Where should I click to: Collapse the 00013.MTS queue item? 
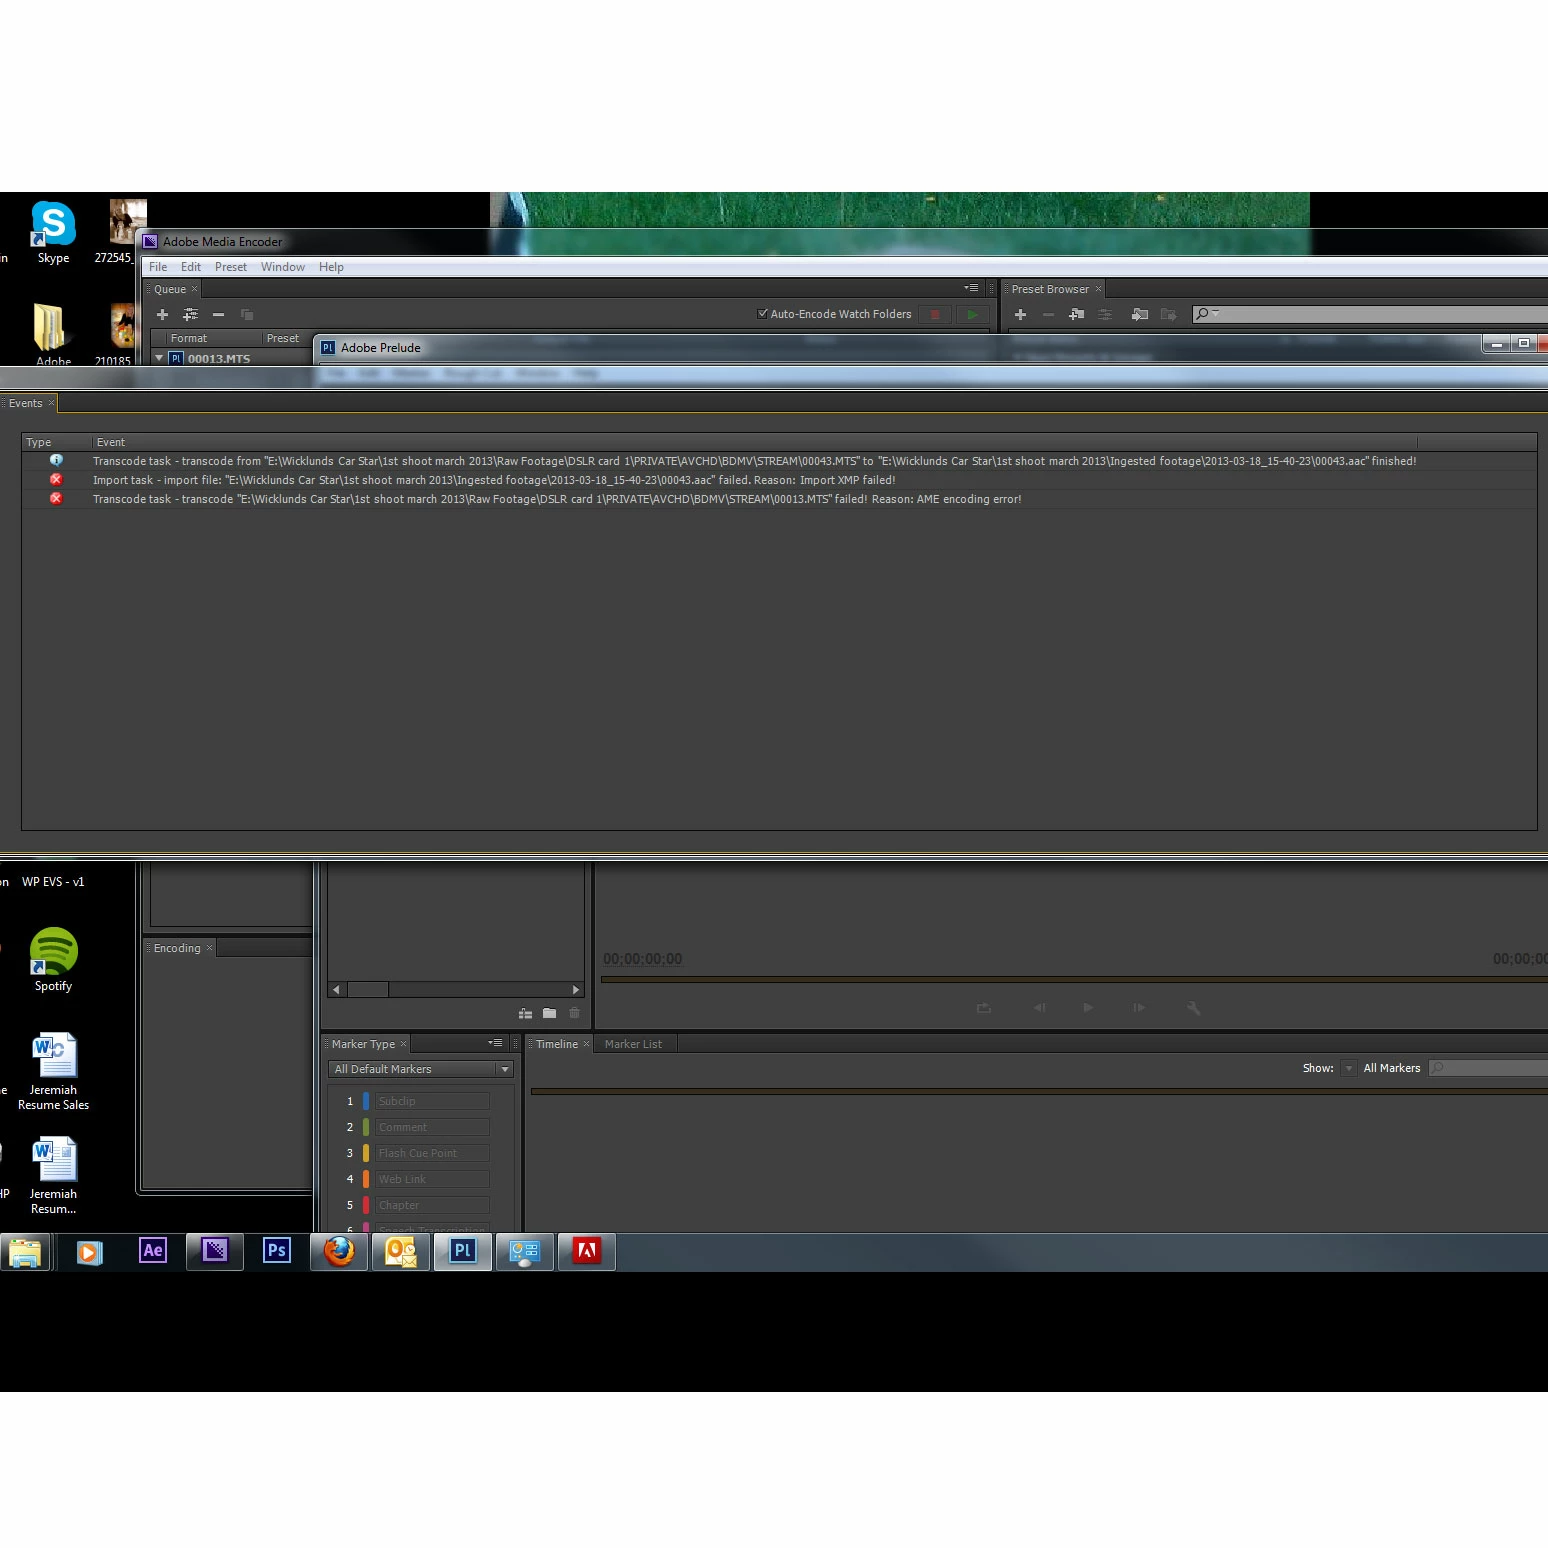click(x=158, y=357)
